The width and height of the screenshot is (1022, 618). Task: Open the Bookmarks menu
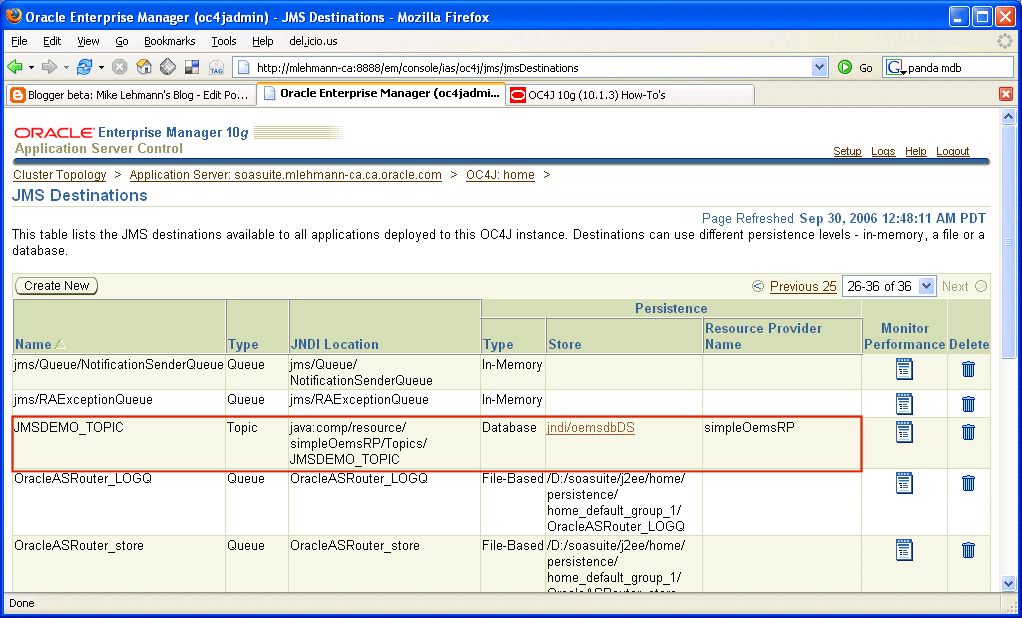(169, 41)
